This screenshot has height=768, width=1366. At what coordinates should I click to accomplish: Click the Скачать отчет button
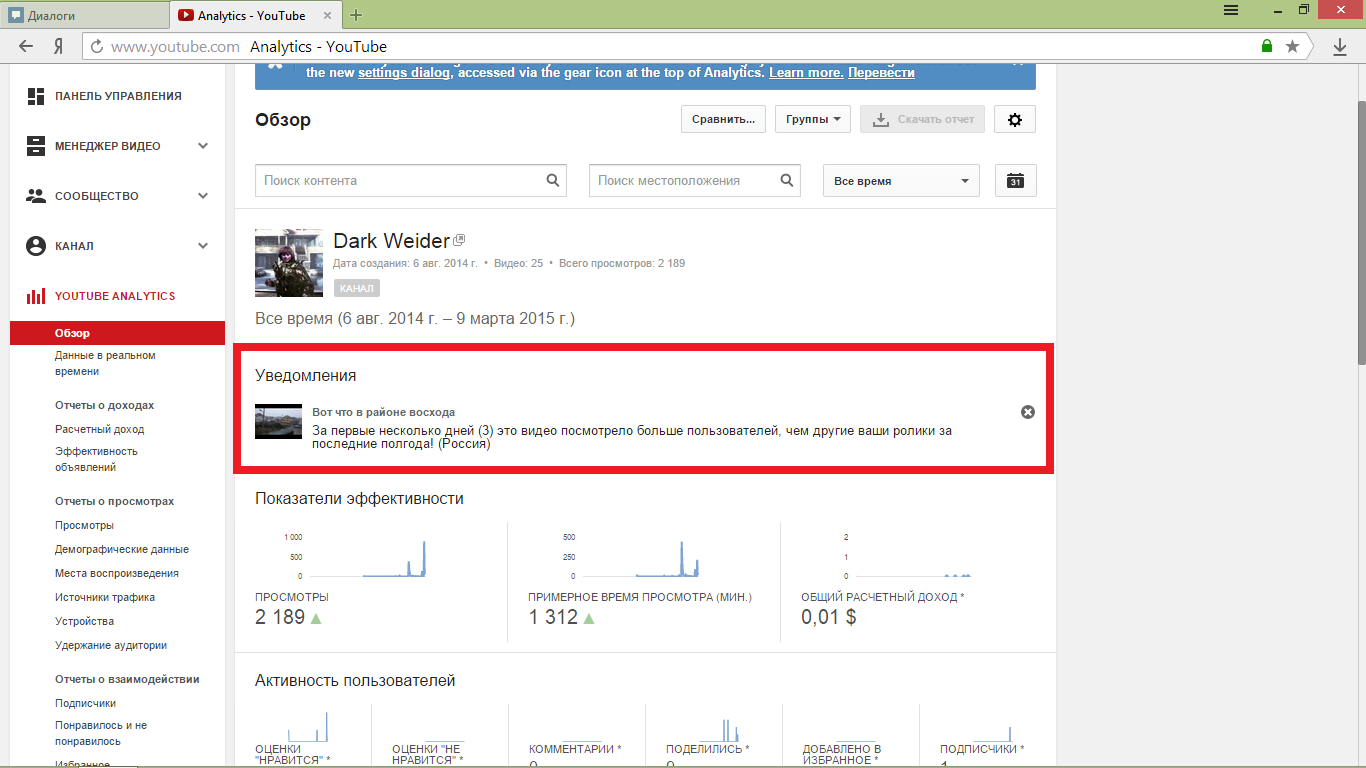(x=923, y=119)
